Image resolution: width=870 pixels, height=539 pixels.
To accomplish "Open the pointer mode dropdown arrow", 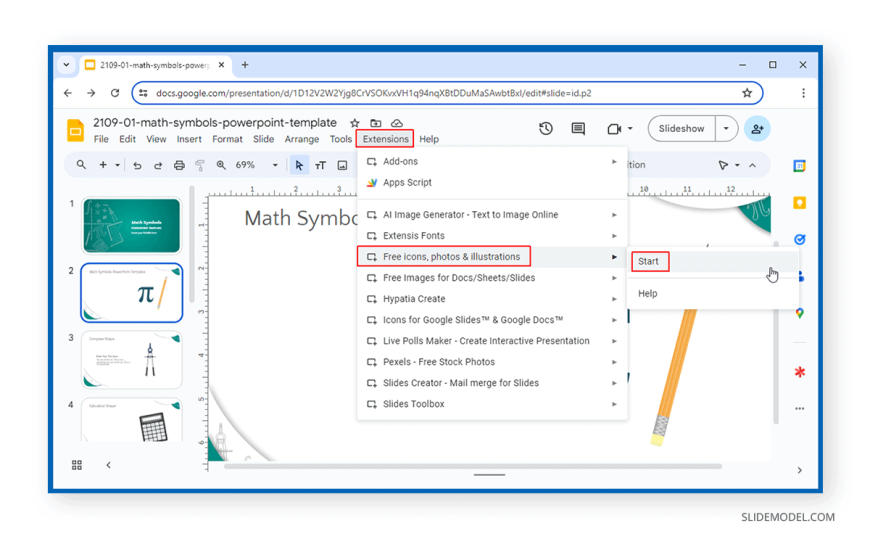I will click(x=737, y=165).
